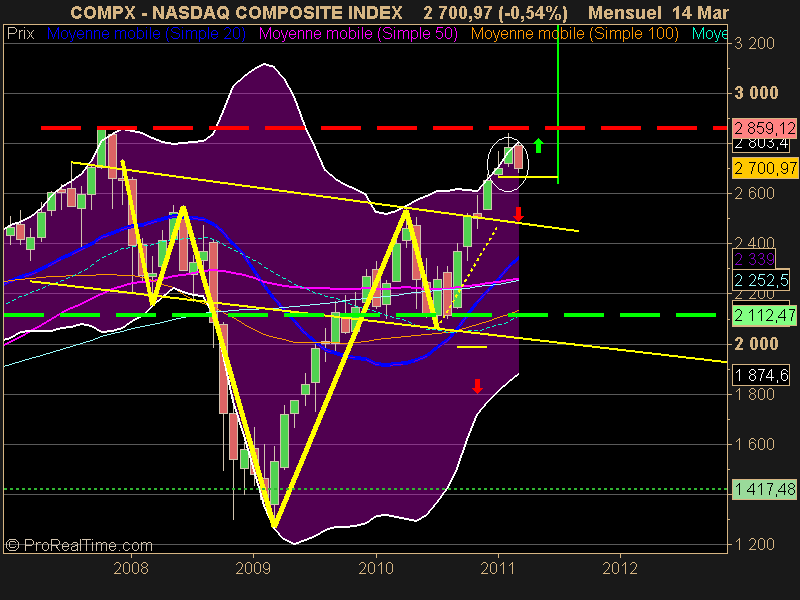Image resolution: width=800 pixels, height=600 pixels.
Task: Select 'Moyenne mobile (Simple 100)' legend entry
Action: 574,34
